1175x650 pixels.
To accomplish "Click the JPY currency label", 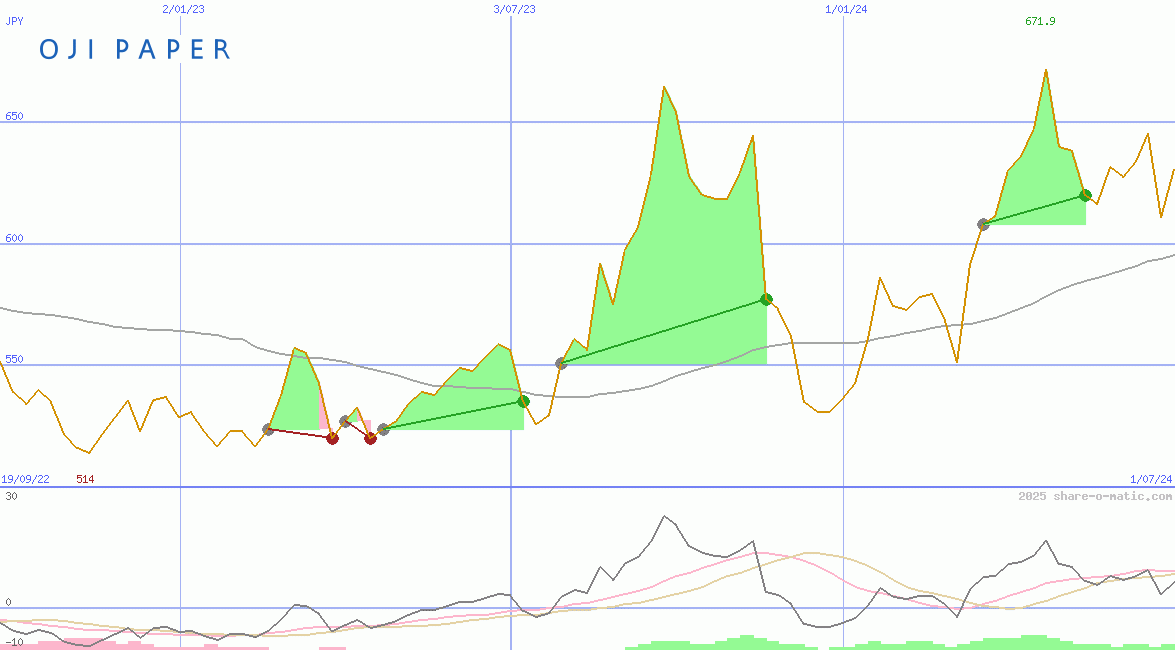I will point(14,21).
